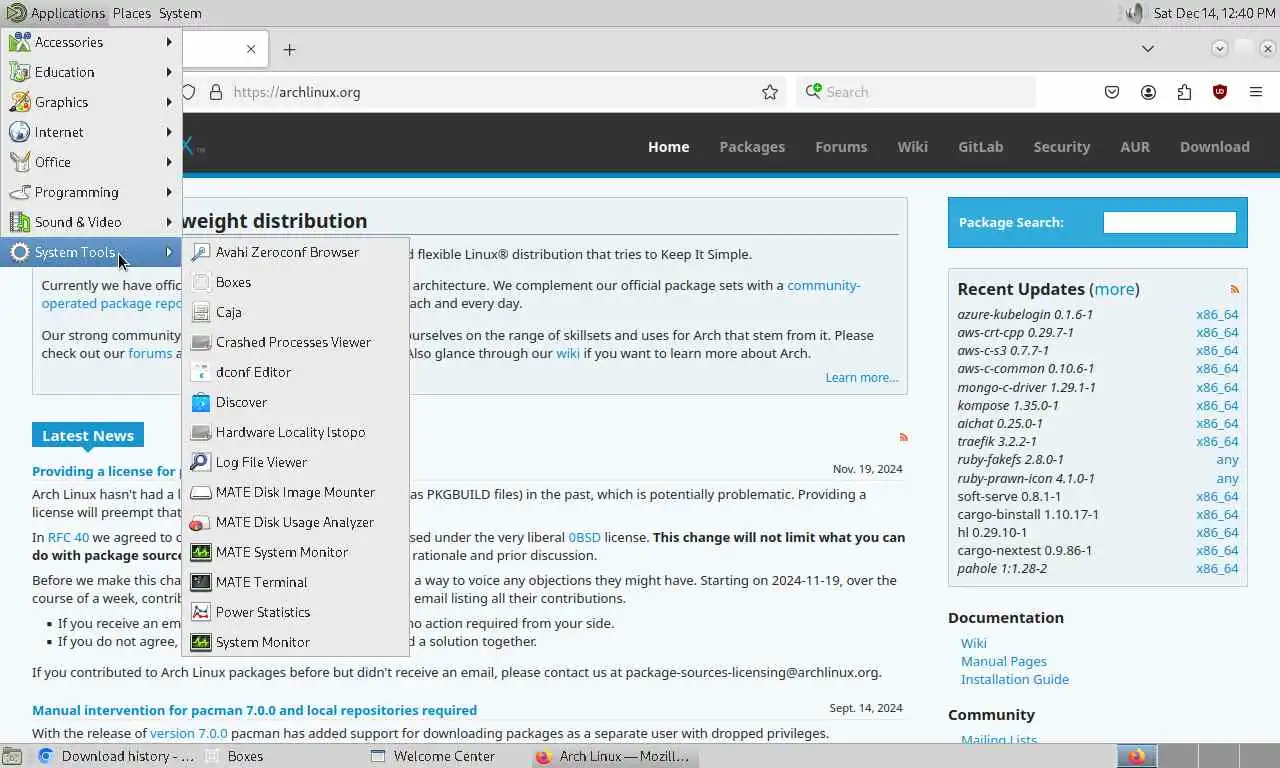Go to Packages in site navigation
This screenshot has width=1280, height=768.
tap(752, 146)
